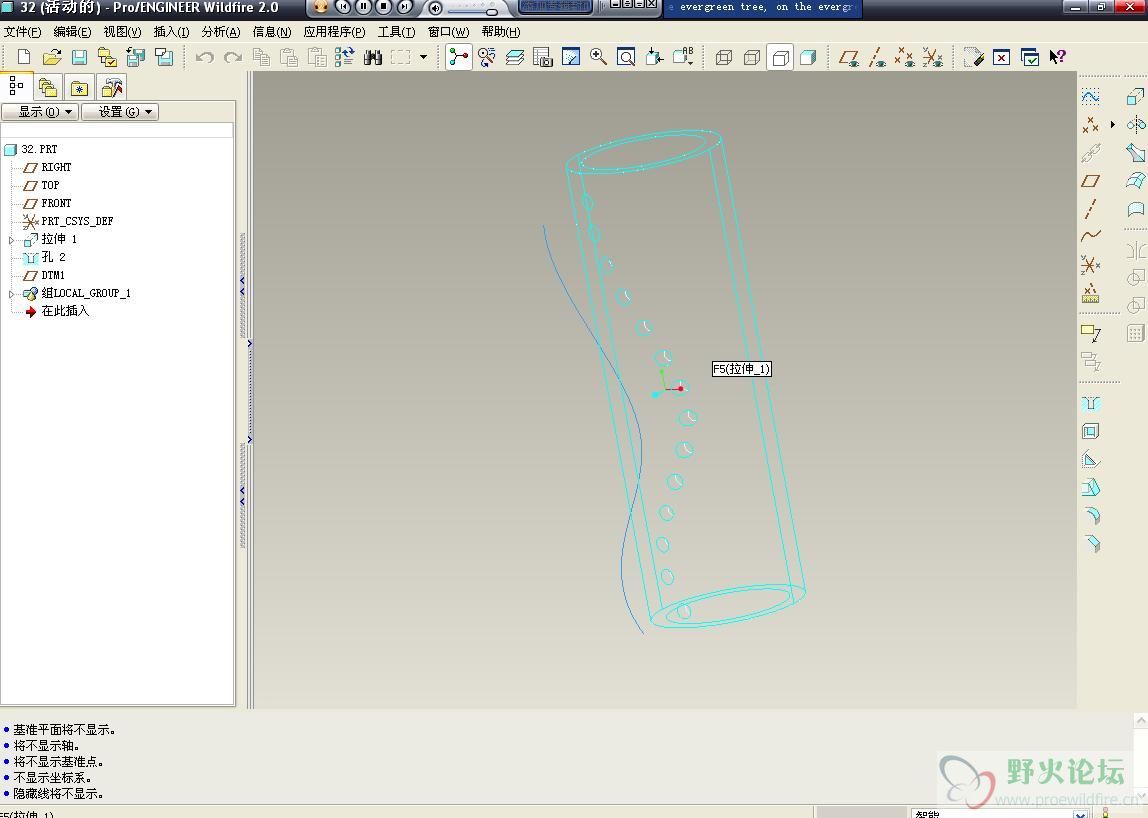Click the binoculars find tool
Screen dimensions: 1148x818
[373, 57]
